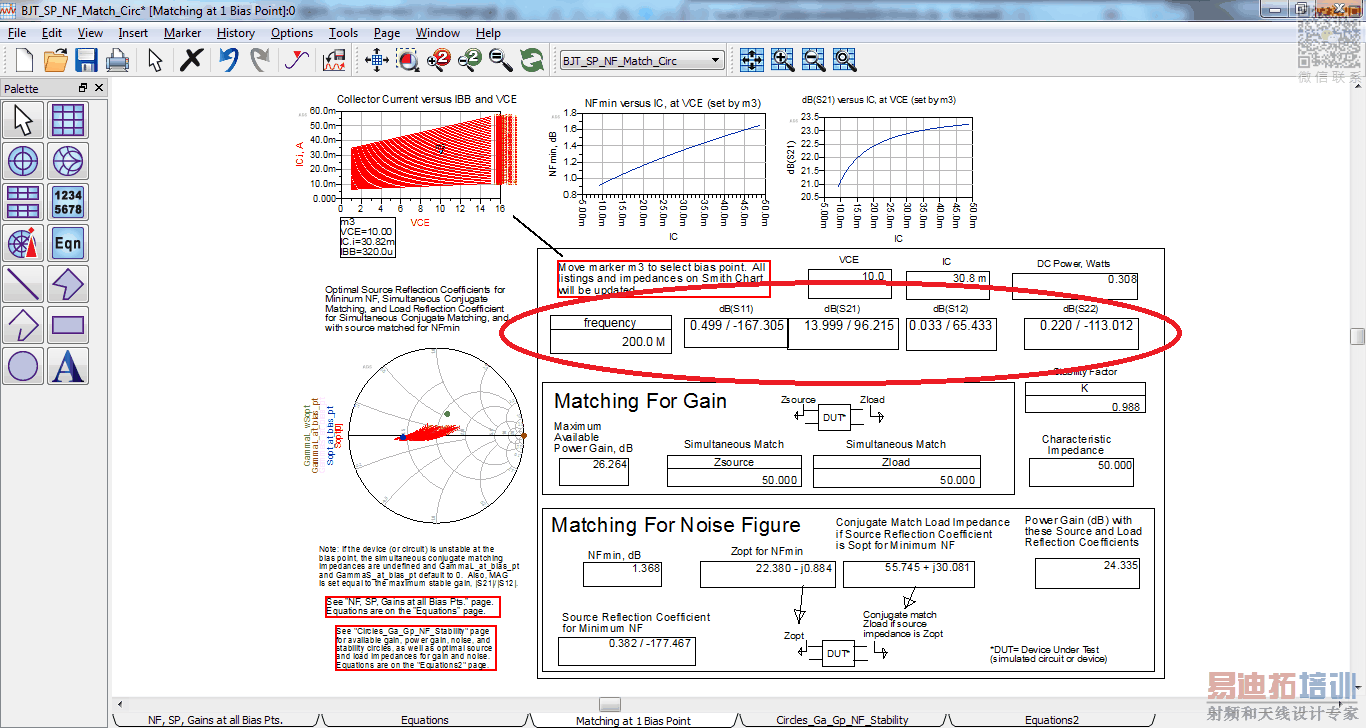This screenshot has height=728, width=1366.
Task: Open an existing file from toolbar
Action: coord(55,60)
